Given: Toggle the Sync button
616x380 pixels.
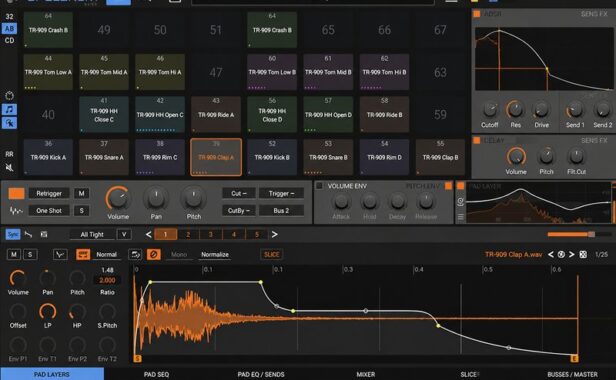Looking at the screenshot, I should click(13, 235).
